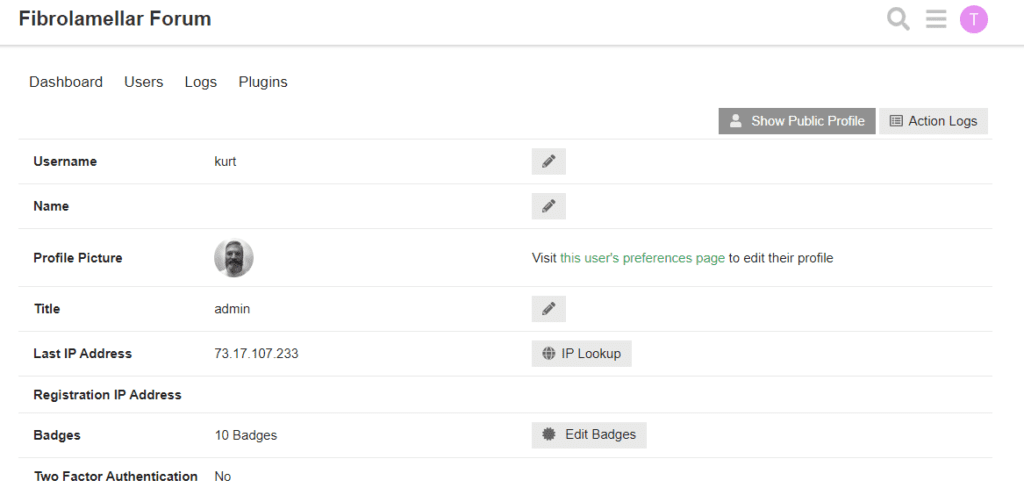1024x502 pixels.
Task: Click the list icon in Action Logs
Action: pyautogui.click(x=896, y=121)
